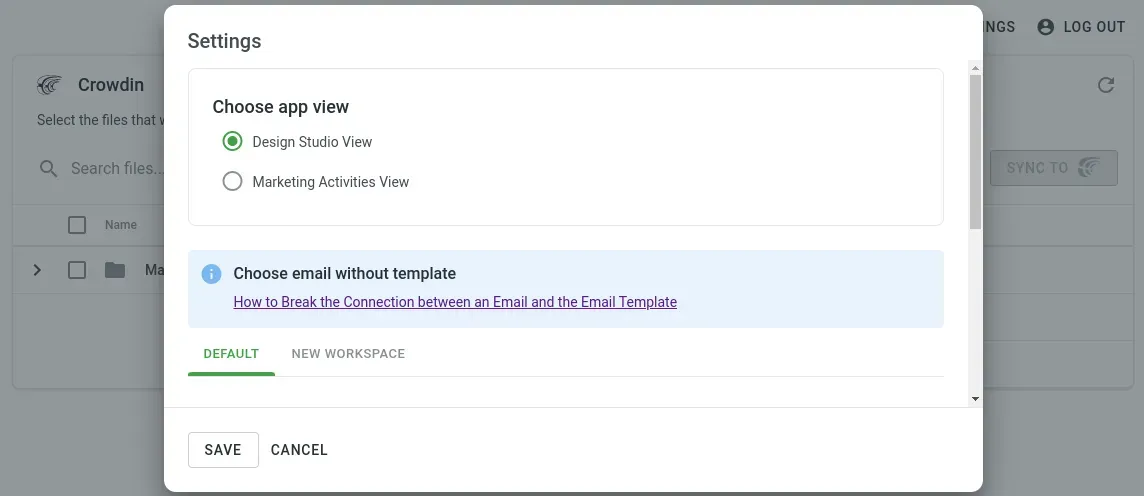
Task: Click the Crowdin logo icon
Action: (49, 85)
